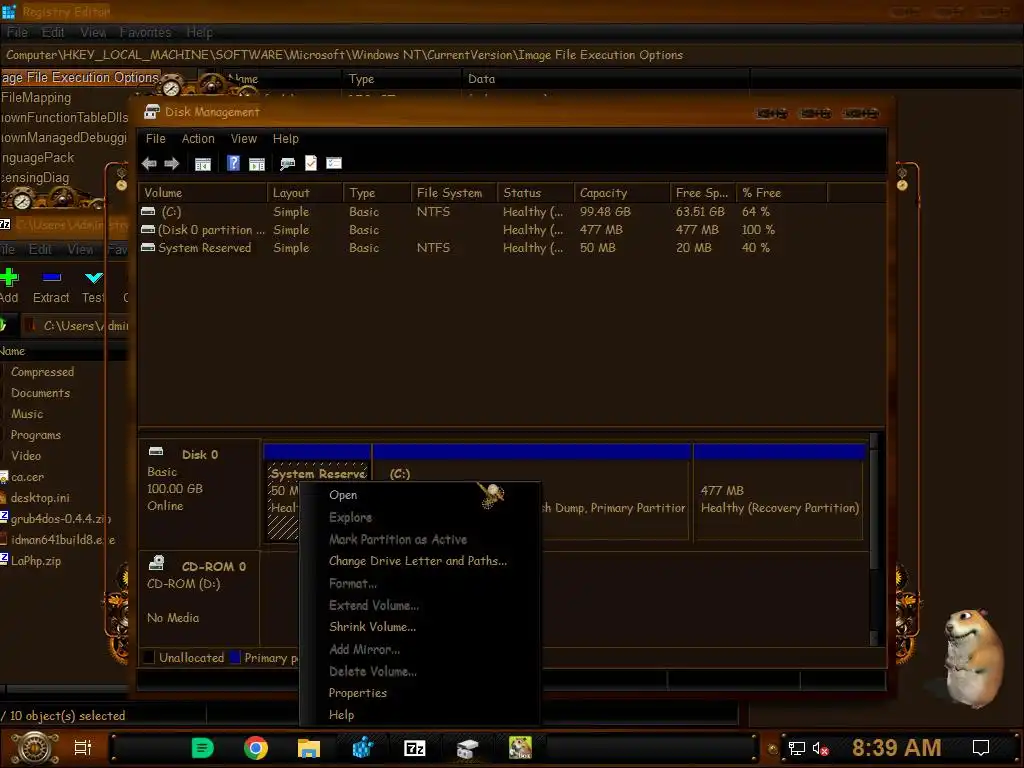The image size is (1024, 768).
Task: Toggle Show/Hide Console Tree toolbar icon
Action: click(x=203, y=164)
